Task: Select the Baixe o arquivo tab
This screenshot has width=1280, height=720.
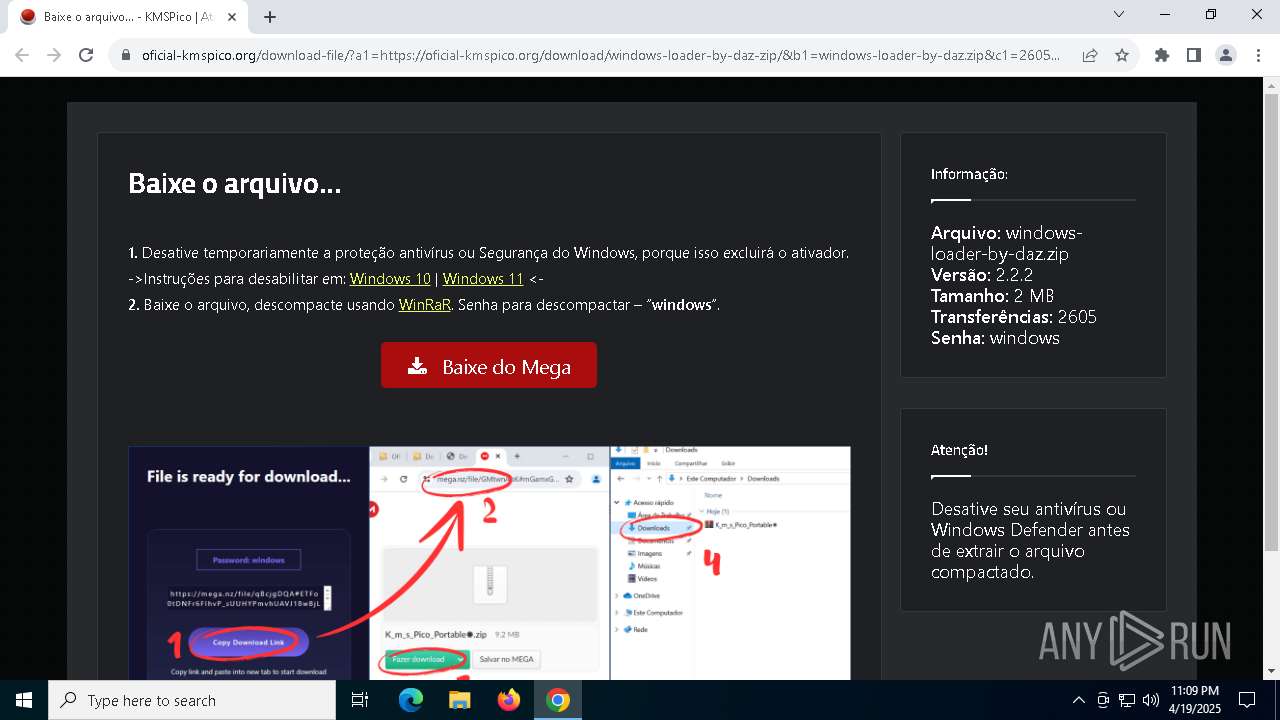Action: [128, 17]
